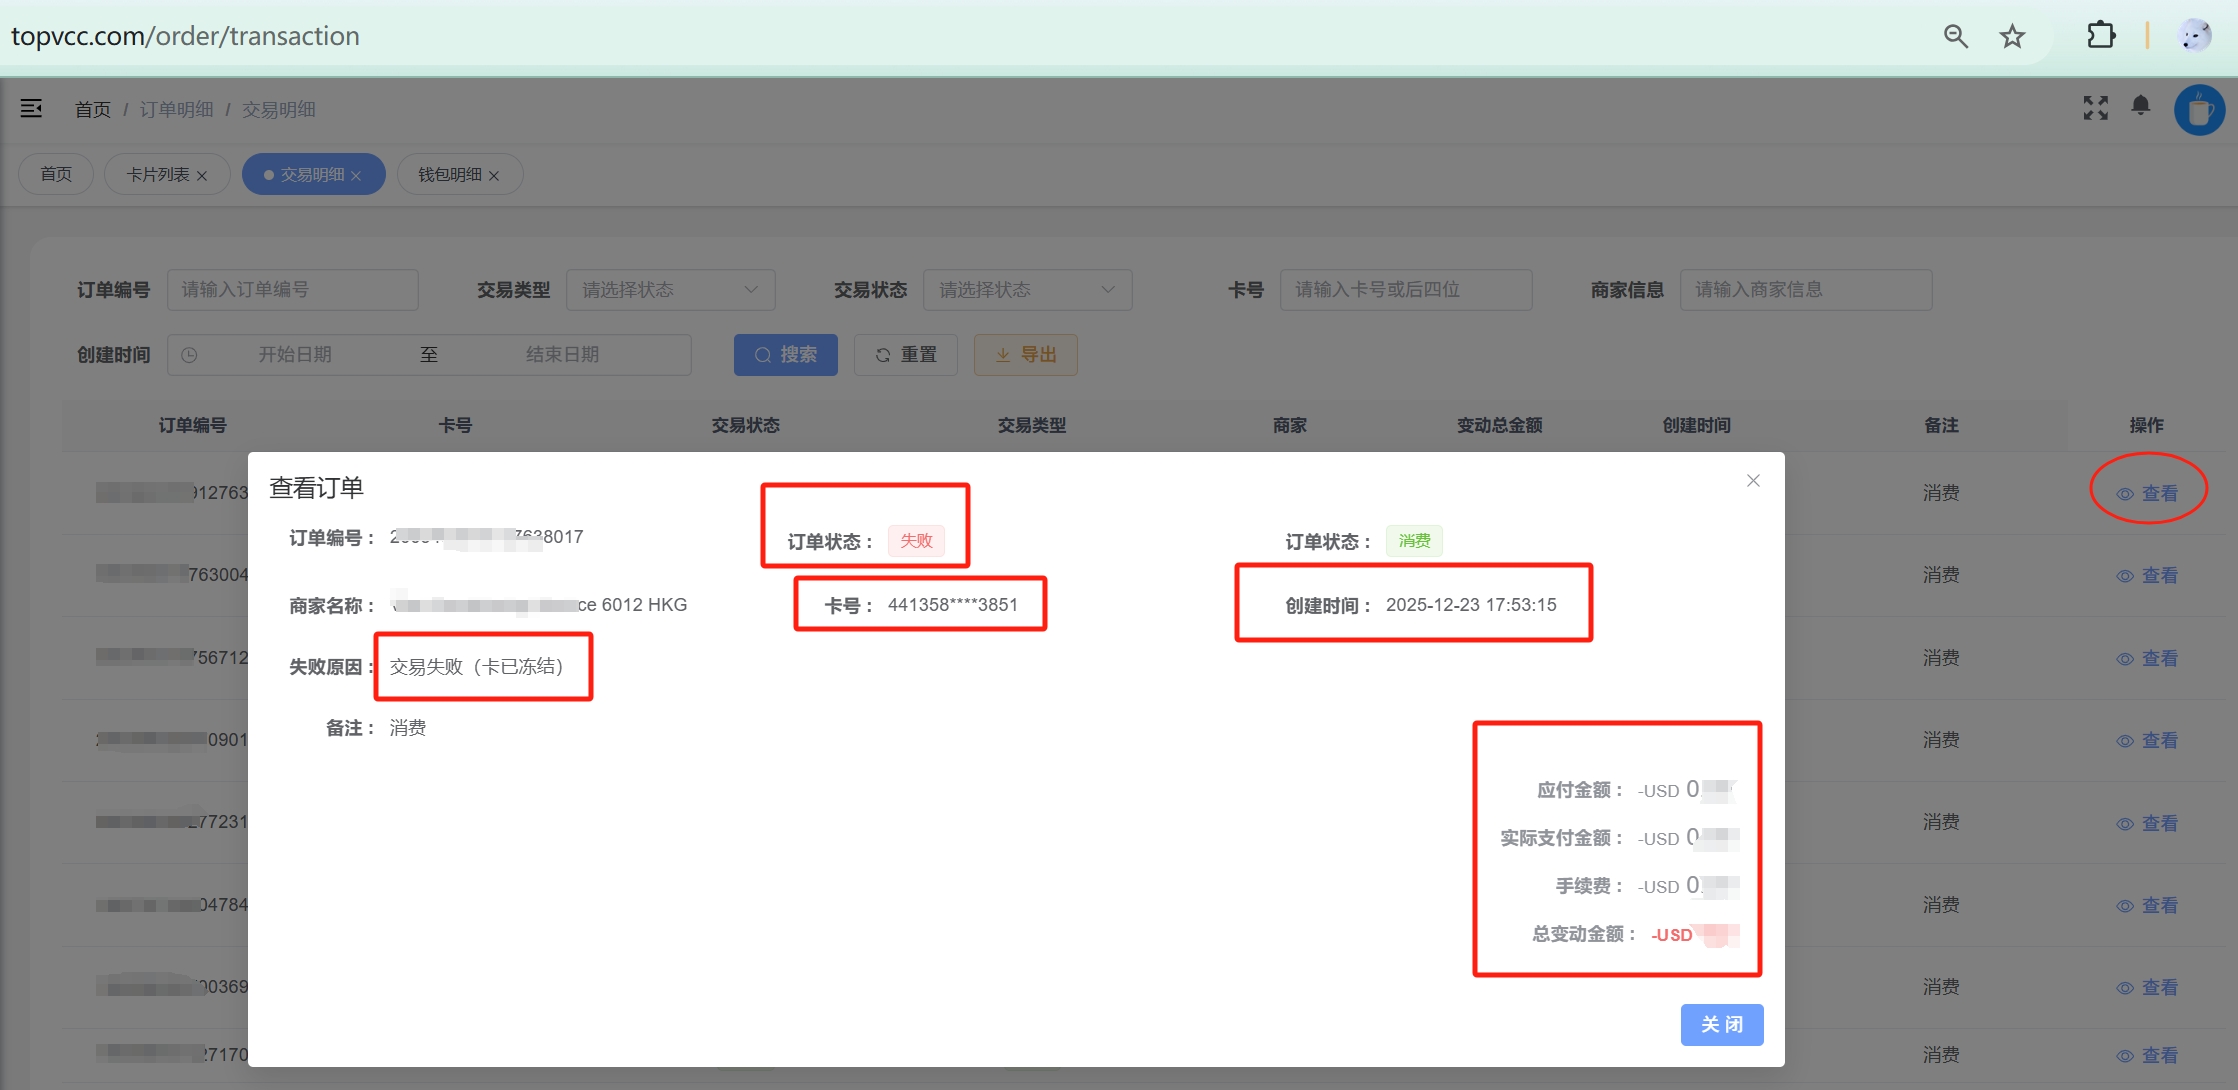2238x1090 pixels.
Task: Click the 关闭 button in dialog
Action: click(x=1721, y=1025)
